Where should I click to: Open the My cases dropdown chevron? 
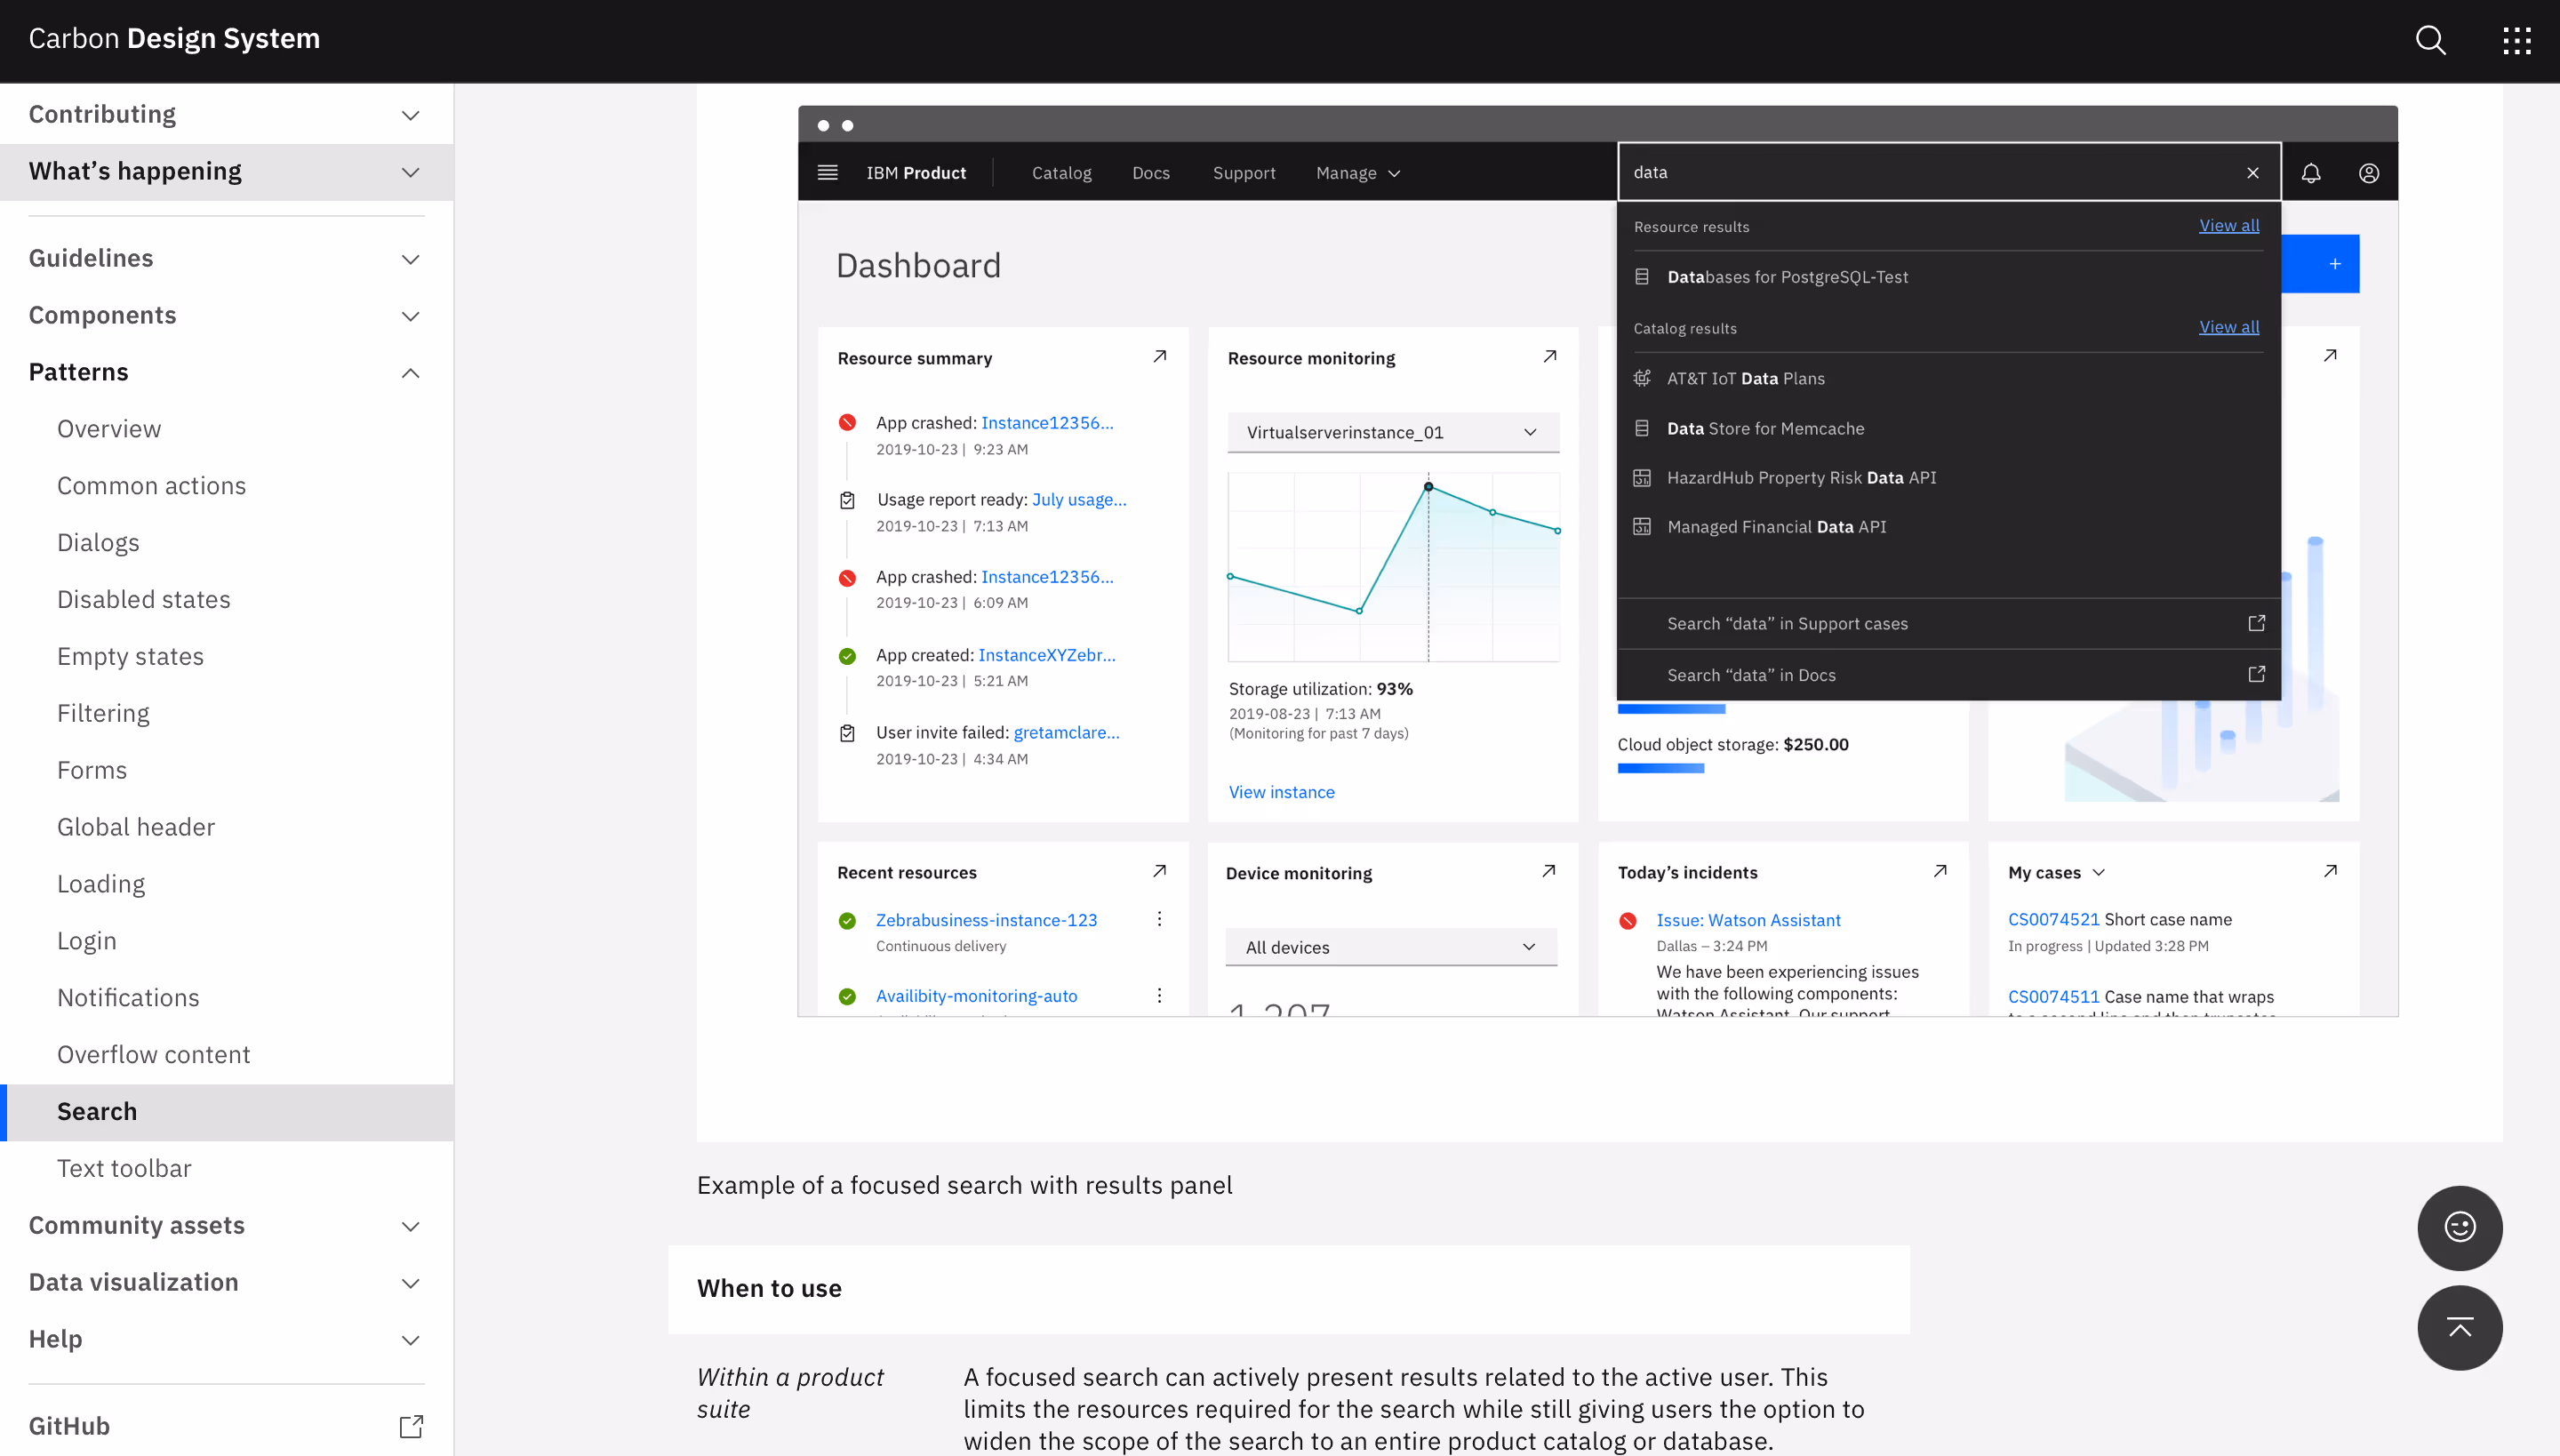coord(2098,872)
